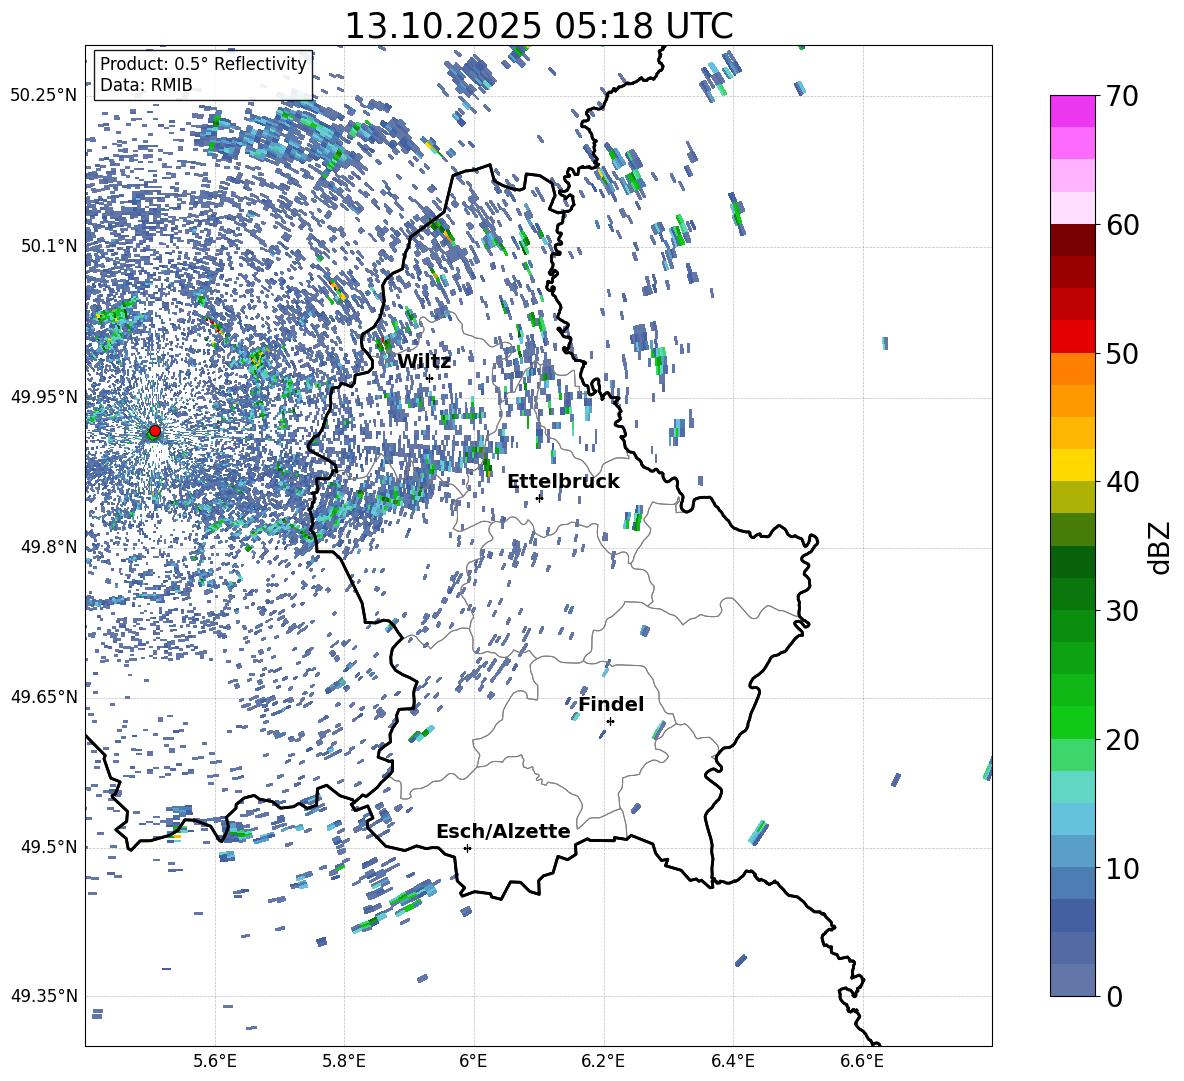Click the Product 0.5° Reflectivity info box

[203, 75]
